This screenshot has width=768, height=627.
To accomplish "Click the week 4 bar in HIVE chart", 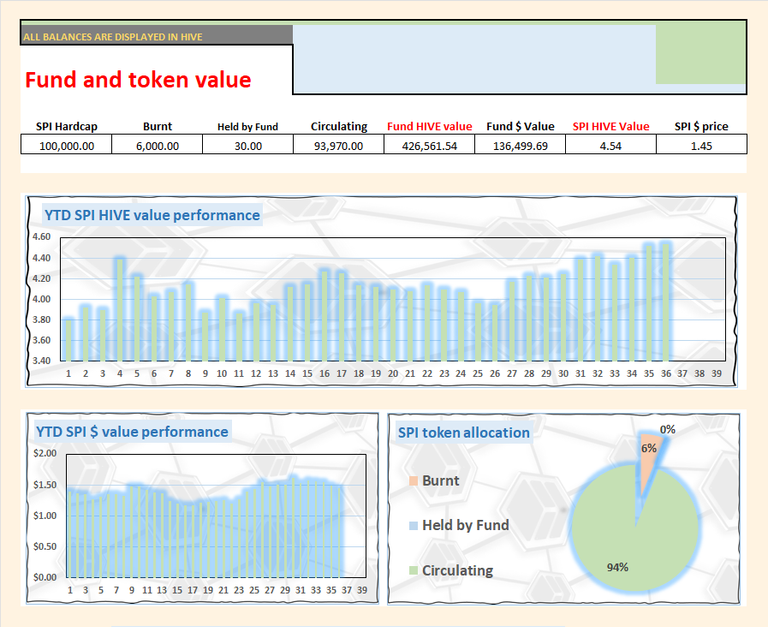I will click(x=120, y=310).
